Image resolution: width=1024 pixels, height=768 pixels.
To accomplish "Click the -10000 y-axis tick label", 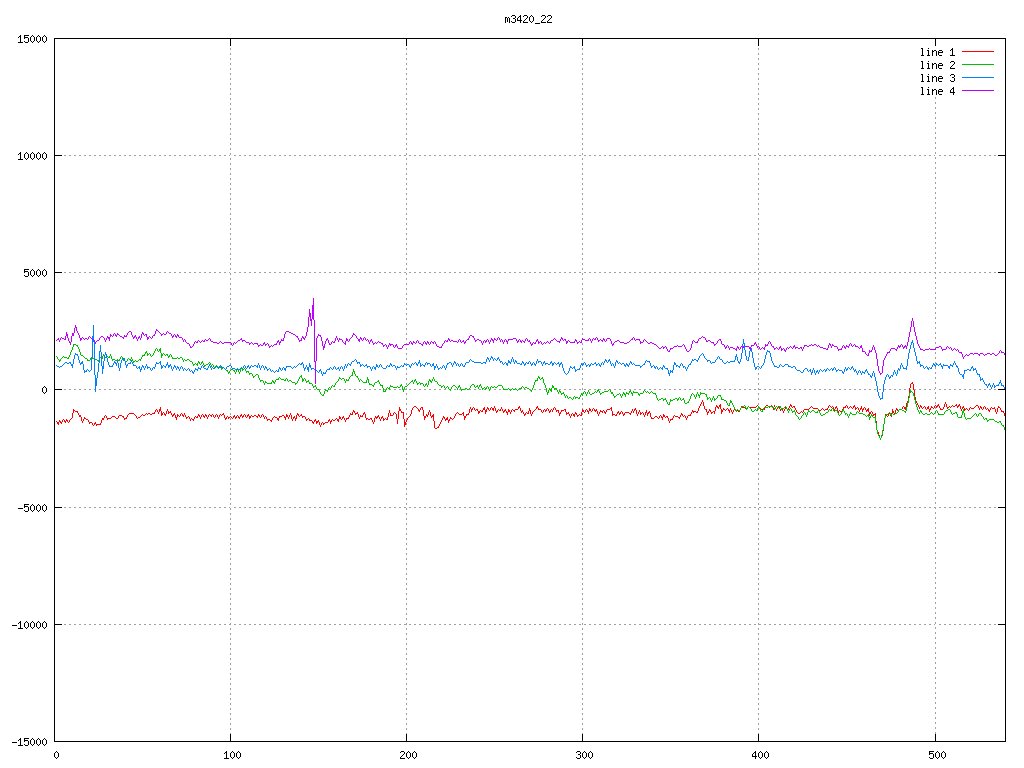I will pos(29,624).
